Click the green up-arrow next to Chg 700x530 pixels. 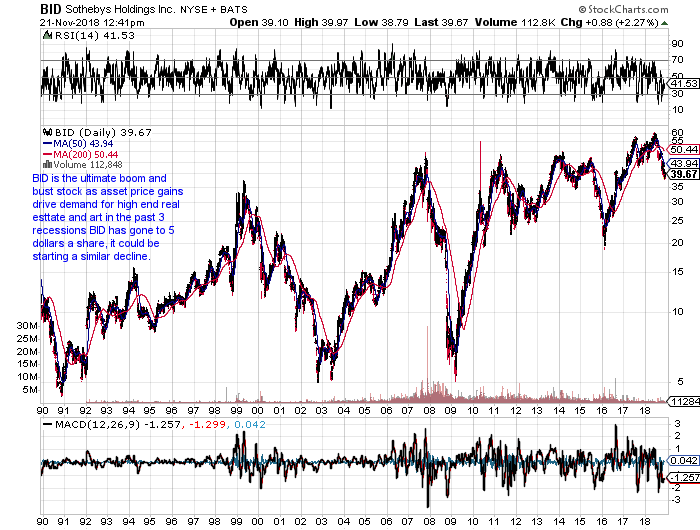[664, 23]
